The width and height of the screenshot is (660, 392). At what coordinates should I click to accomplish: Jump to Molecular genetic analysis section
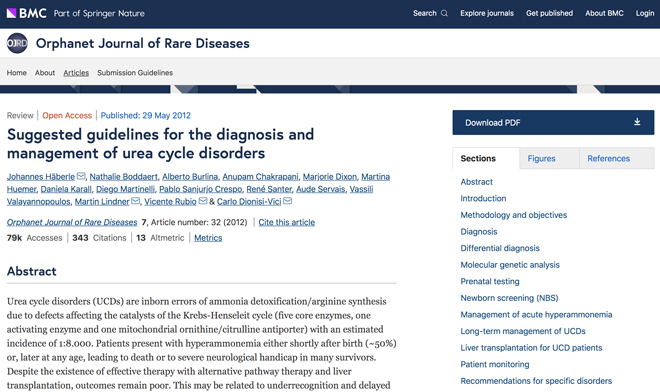[510, 265]
